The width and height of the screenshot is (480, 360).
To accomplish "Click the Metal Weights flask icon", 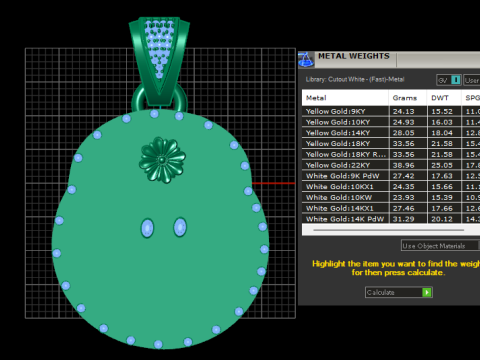I will click(x=306, y=59).
